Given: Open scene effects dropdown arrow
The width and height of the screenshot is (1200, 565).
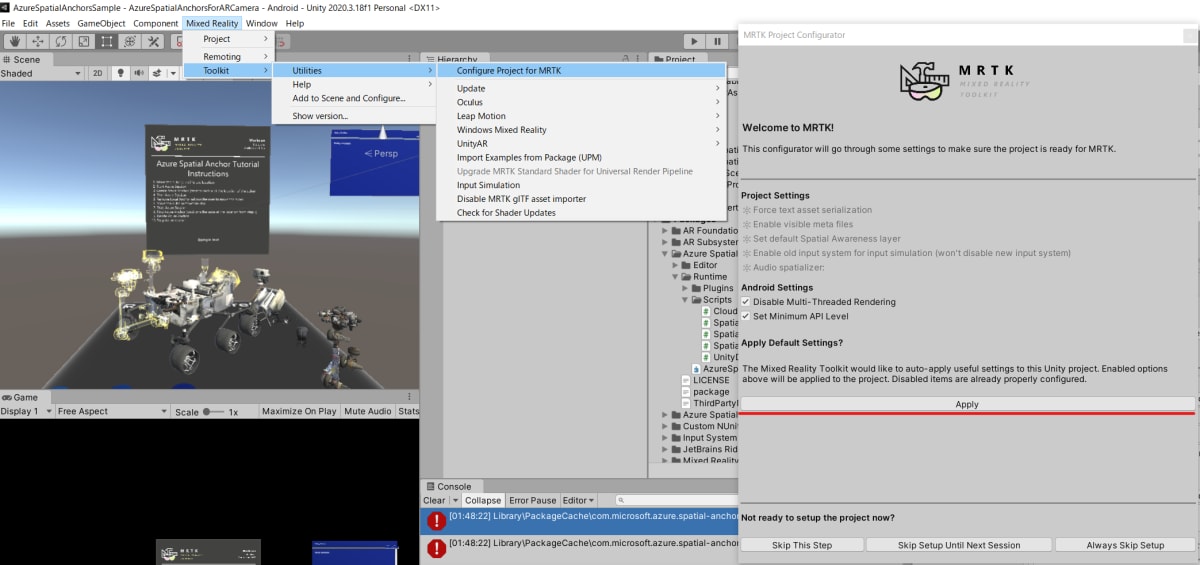Looking at the screenshot, I should [171, 73].
